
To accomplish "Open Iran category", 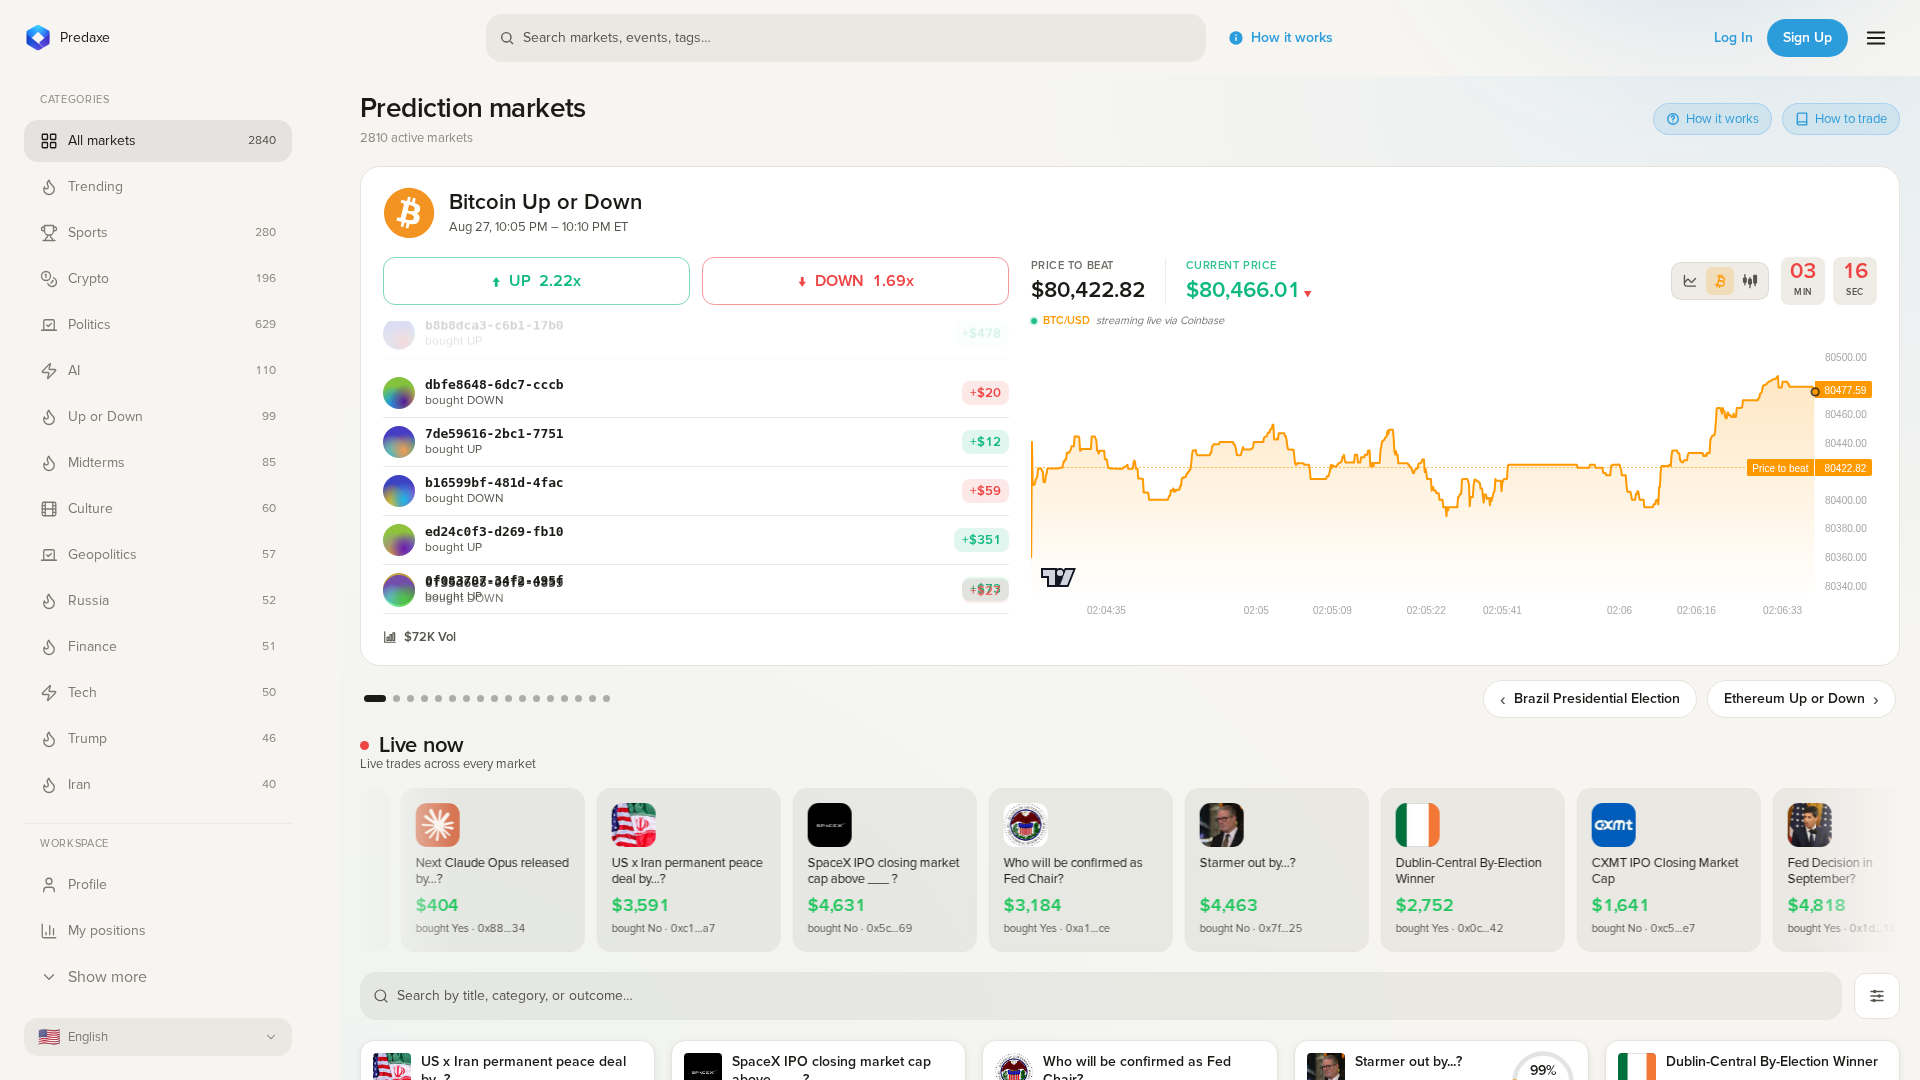I will tap(158, 785).
